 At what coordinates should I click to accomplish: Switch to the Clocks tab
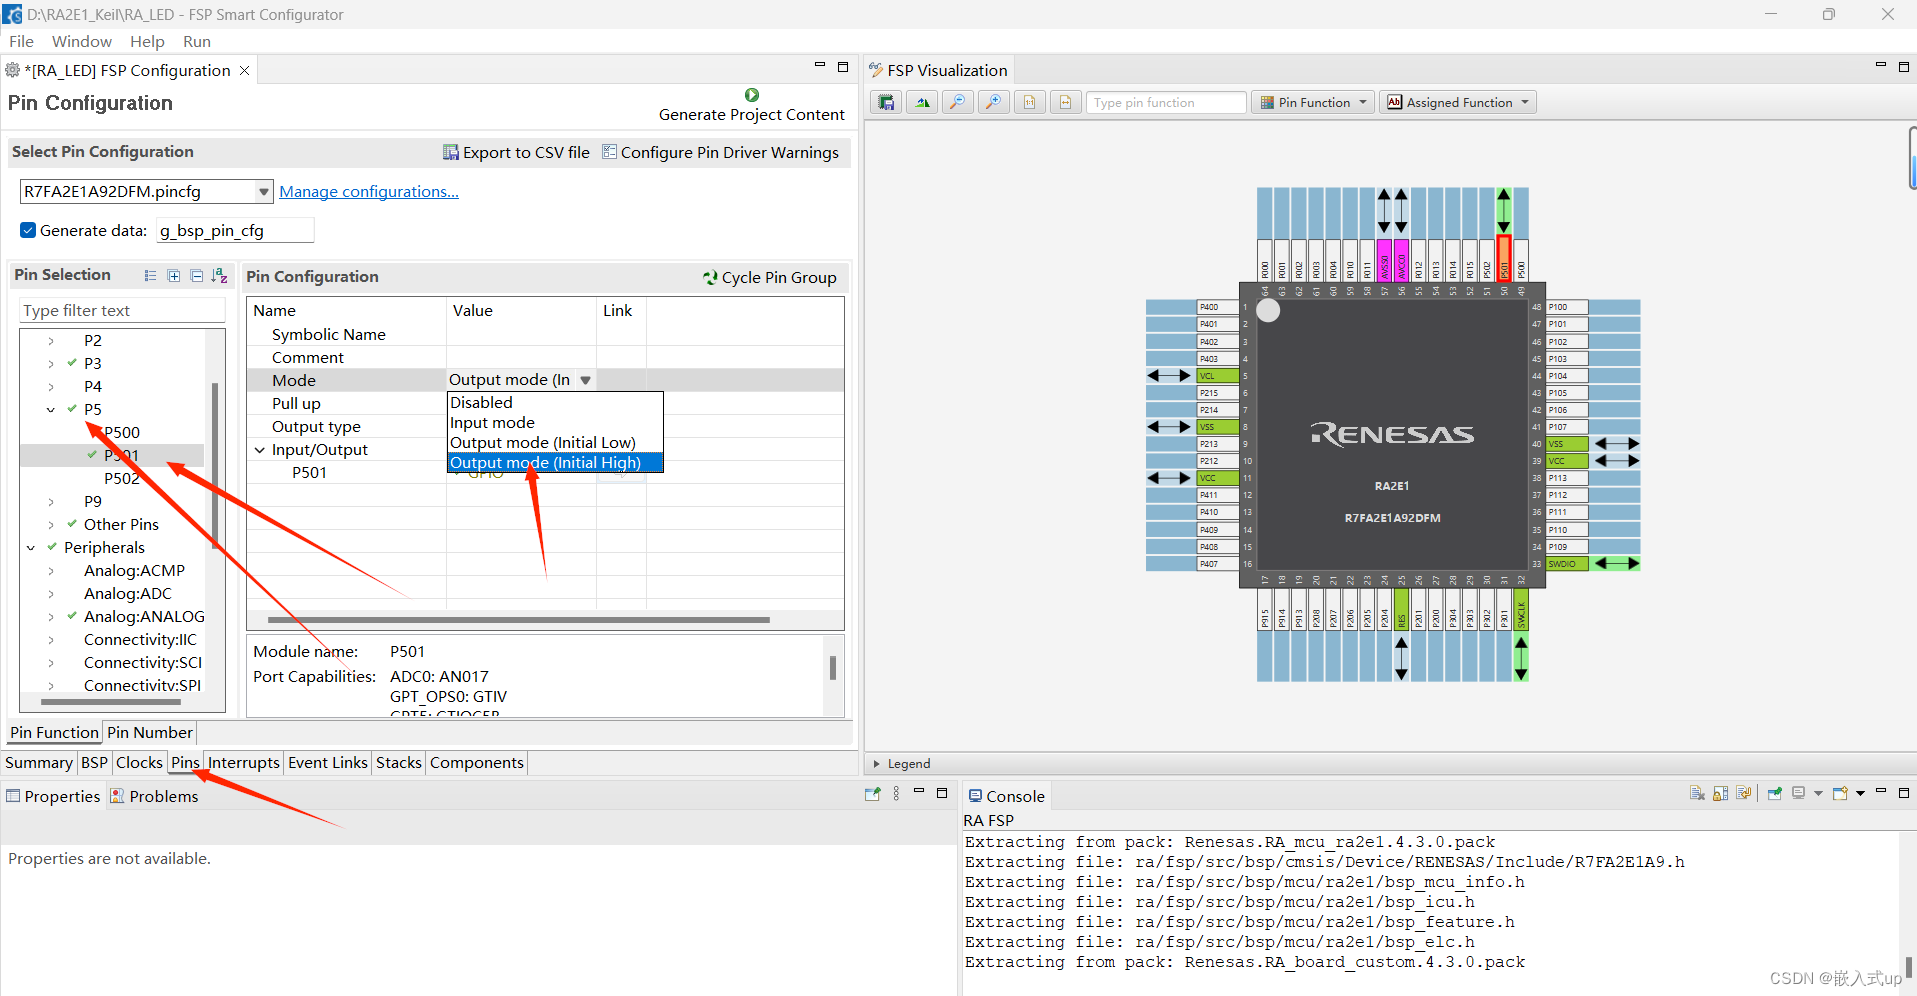[139, 762]
